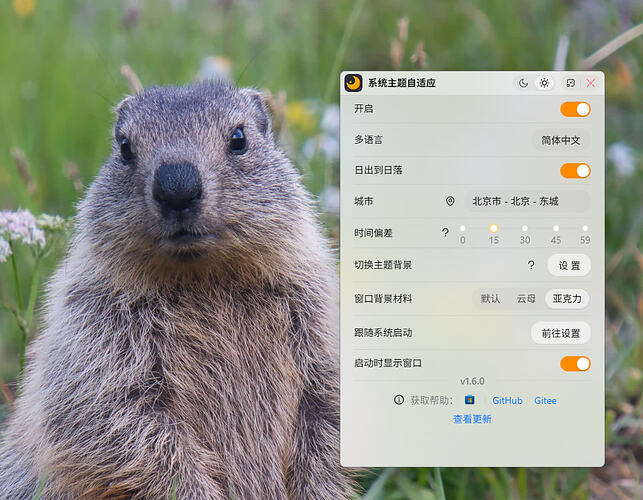Select 默认 window background material

pos(490,299)
